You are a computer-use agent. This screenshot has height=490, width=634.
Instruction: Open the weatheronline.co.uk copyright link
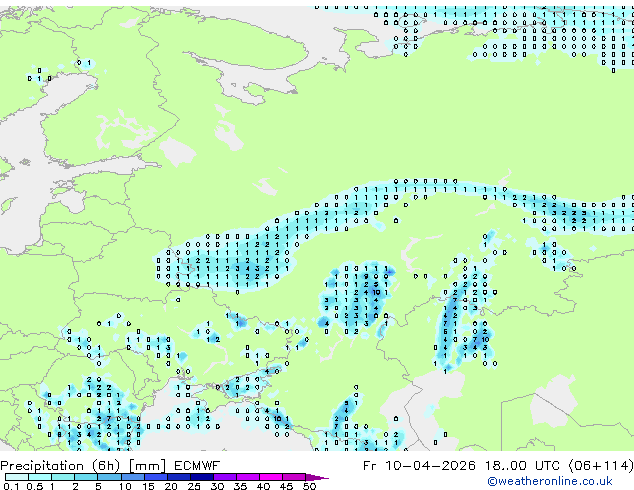550,481
